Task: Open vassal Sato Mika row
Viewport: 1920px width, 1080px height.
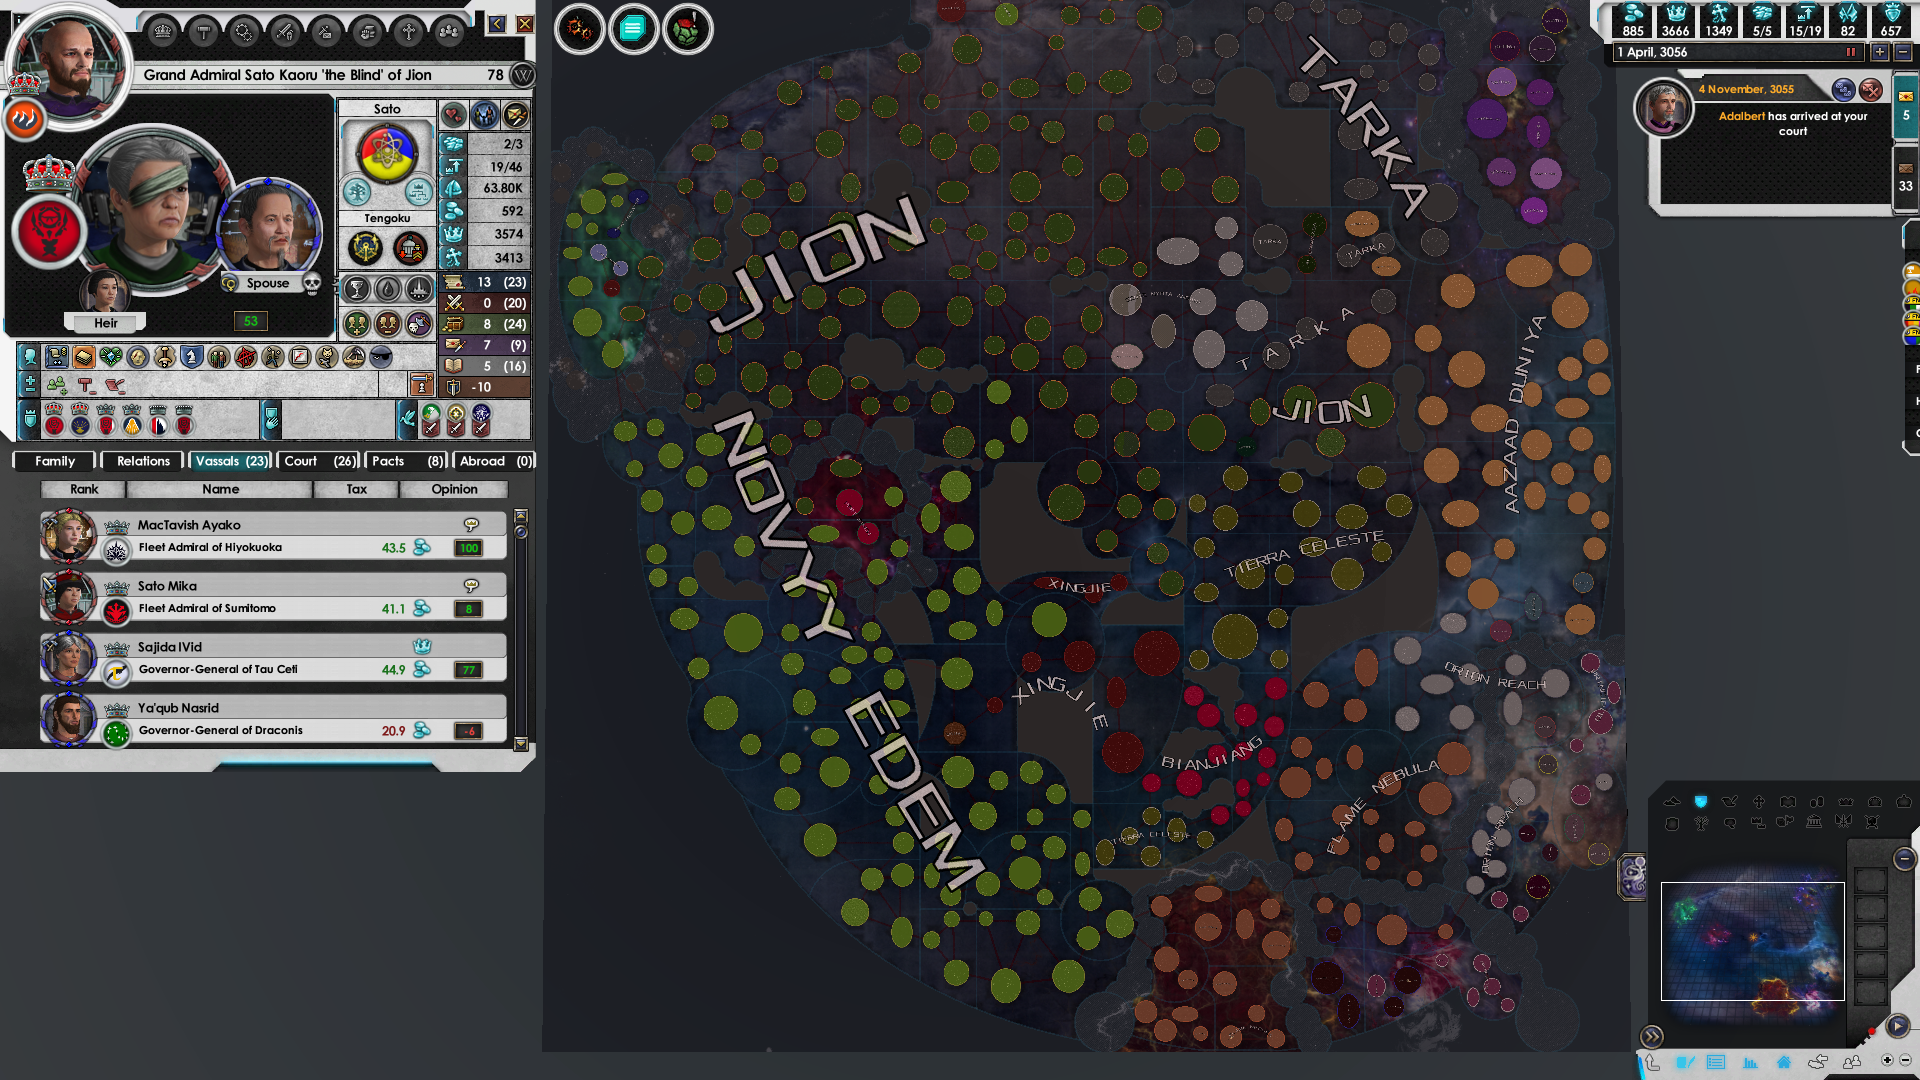Action: point(273,598)
